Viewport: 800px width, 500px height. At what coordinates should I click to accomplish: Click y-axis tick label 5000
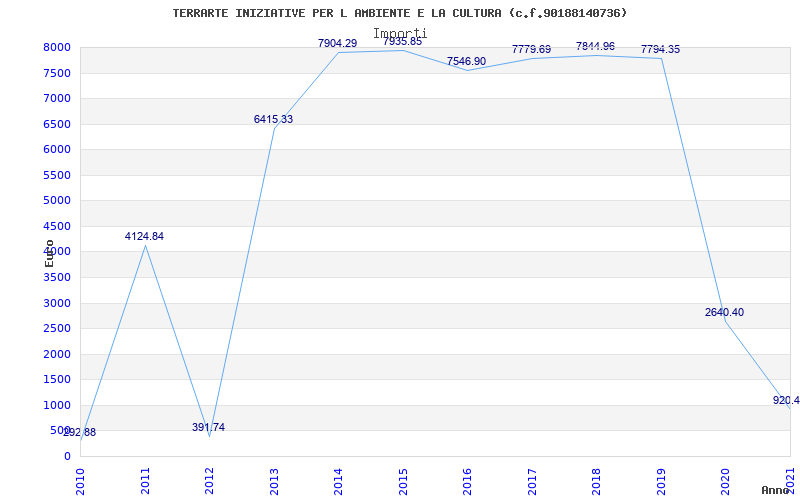[x=57, y=201]
